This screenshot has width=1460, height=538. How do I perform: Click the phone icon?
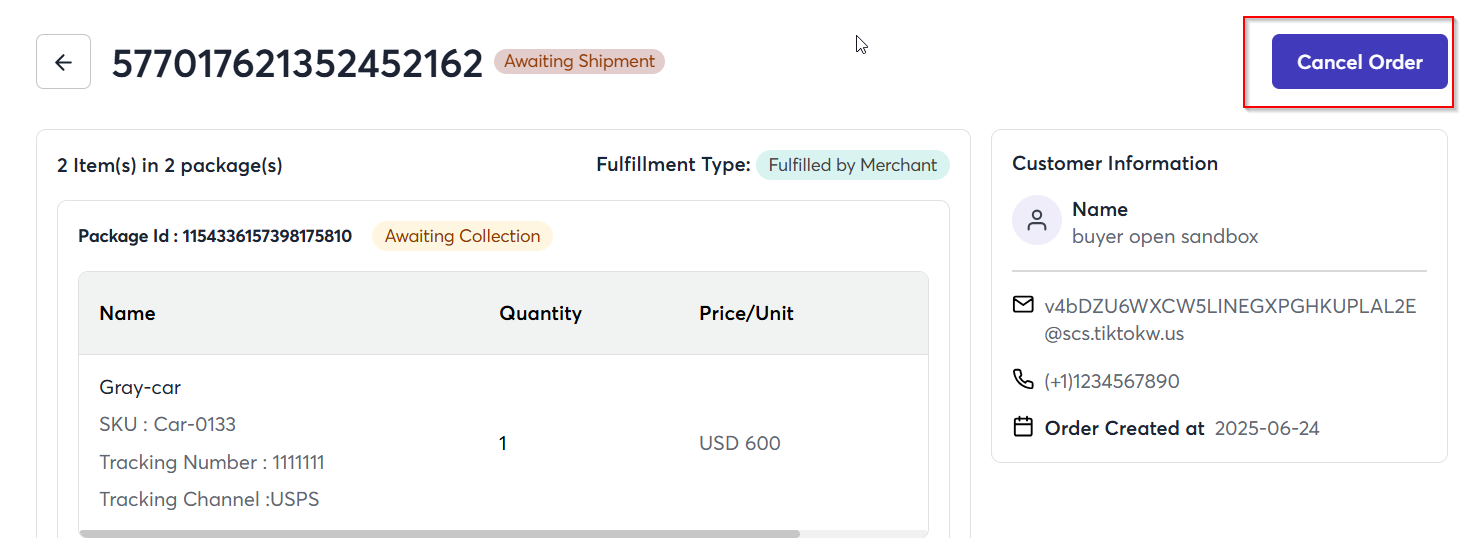[x=1023, y=379]
